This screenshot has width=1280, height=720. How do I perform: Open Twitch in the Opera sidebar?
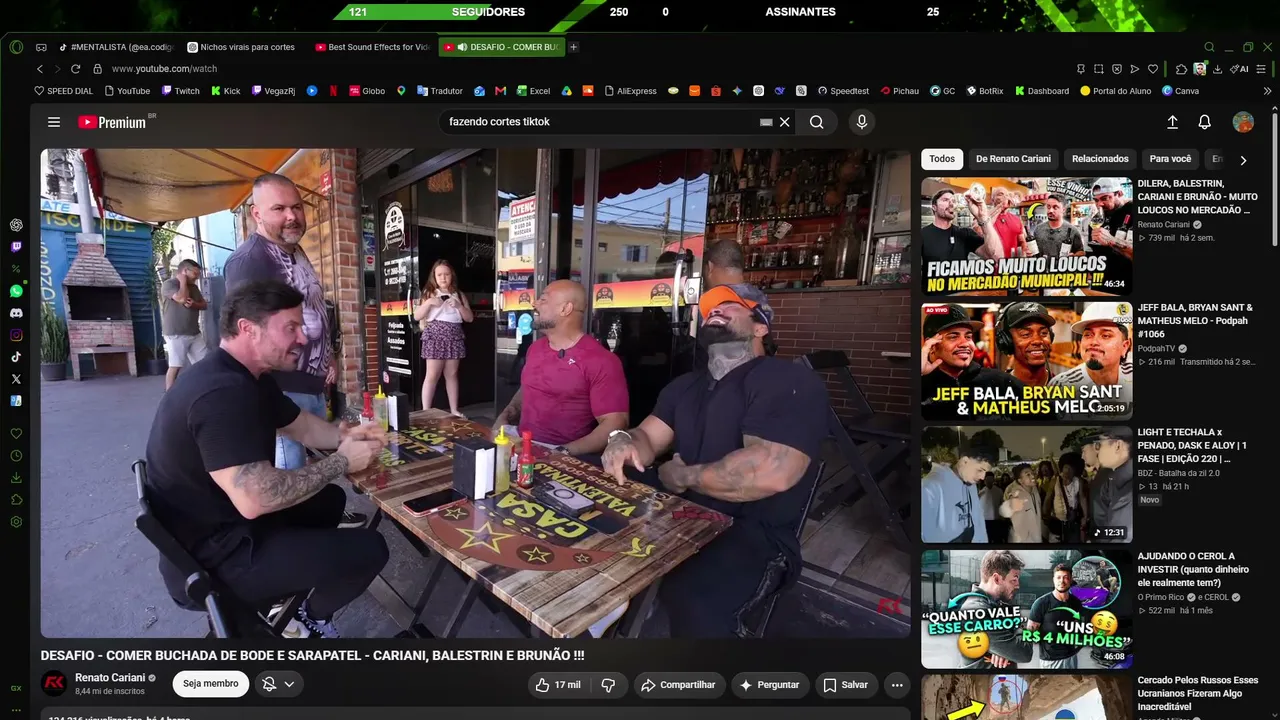click(x=16, y=247)
